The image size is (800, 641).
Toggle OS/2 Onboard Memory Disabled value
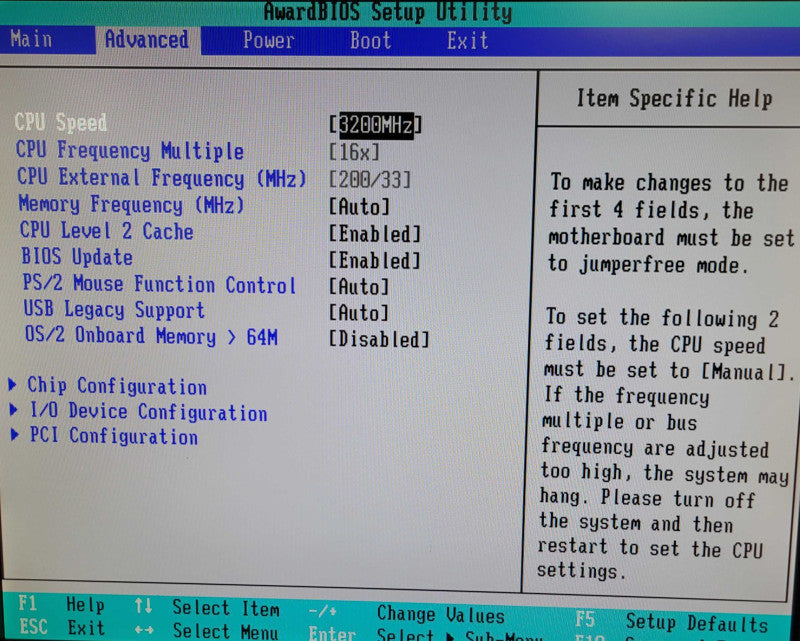click(379, 339)
